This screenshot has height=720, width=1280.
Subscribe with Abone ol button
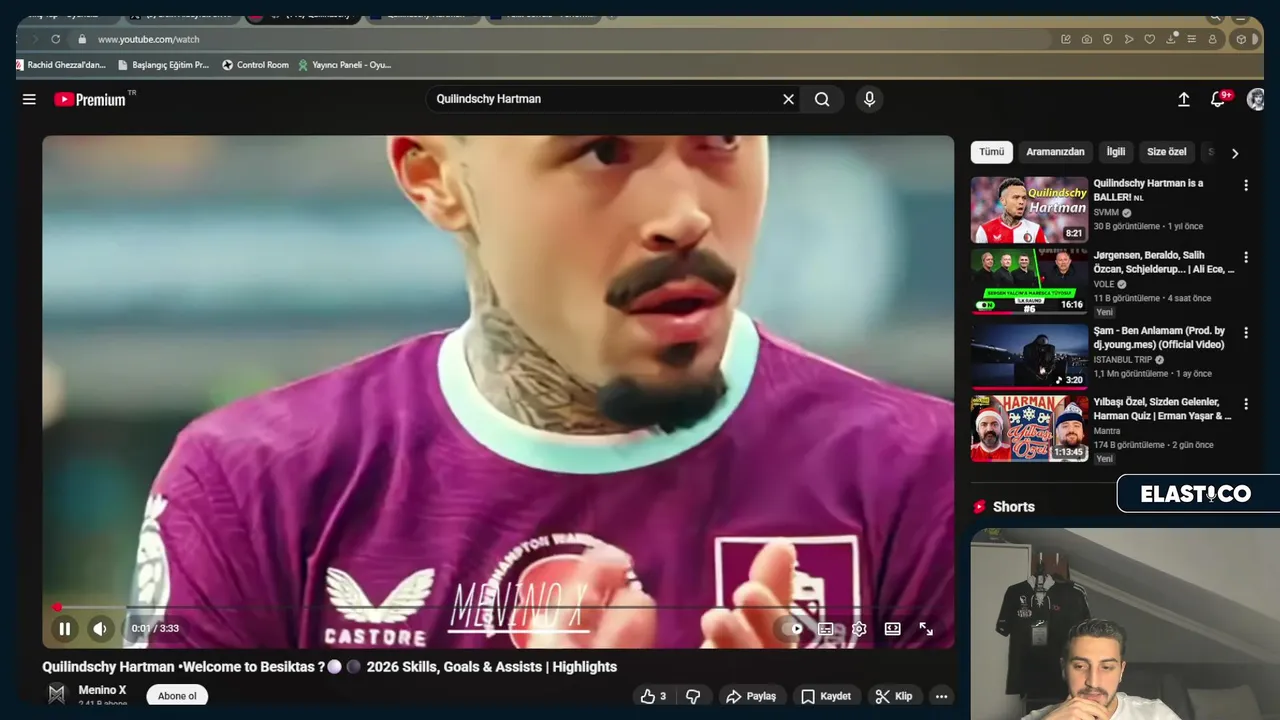[177, 696]
